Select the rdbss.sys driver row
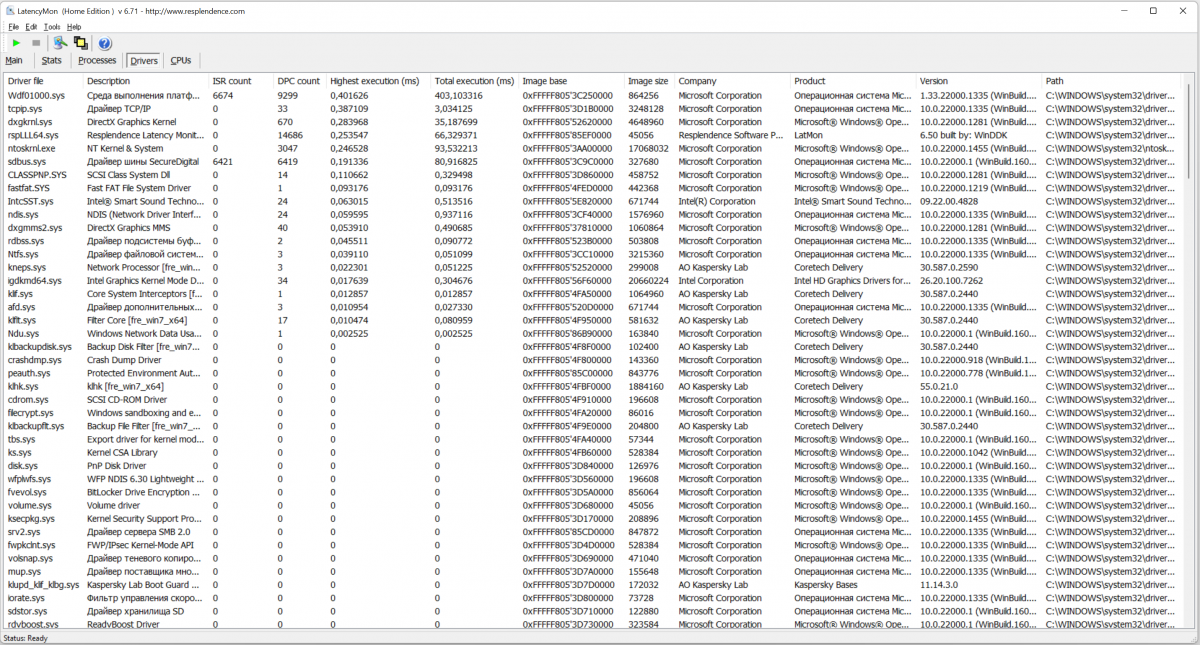Screen dimensions: 1200x645 [x=593, y=241]
